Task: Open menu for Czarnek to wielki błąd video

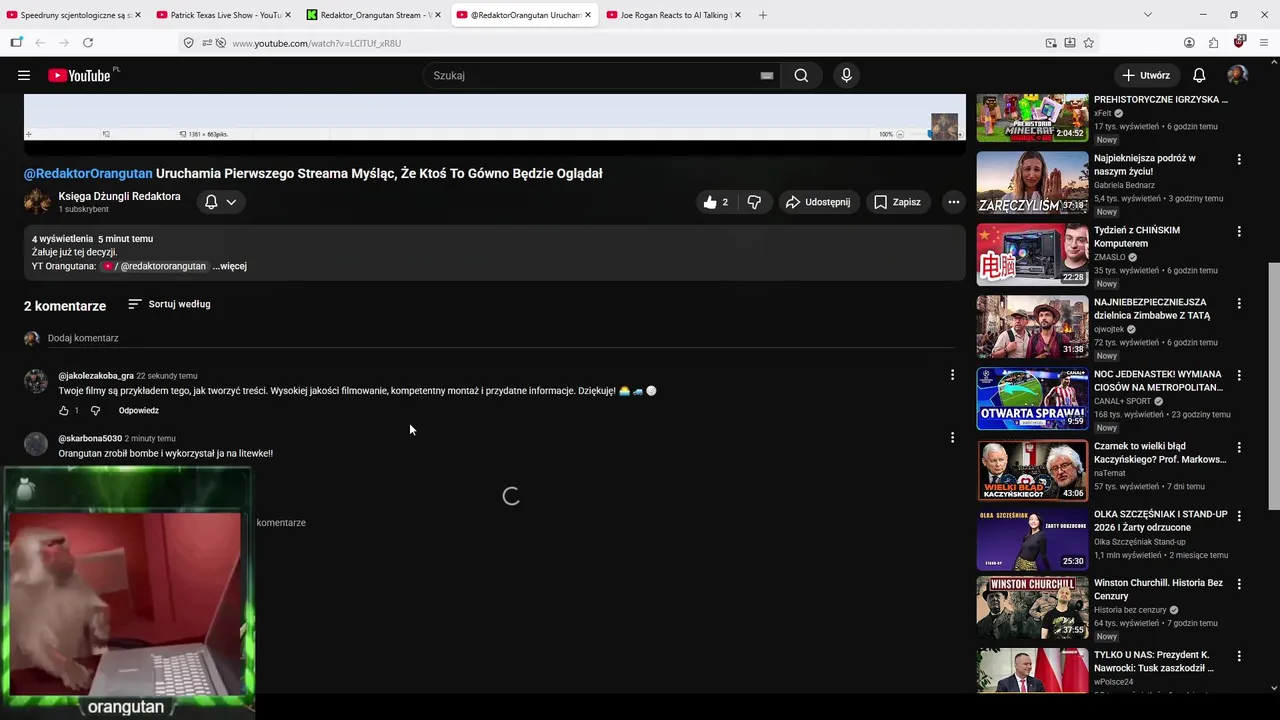Action: pyautogui.click(x=1239, y=447)
